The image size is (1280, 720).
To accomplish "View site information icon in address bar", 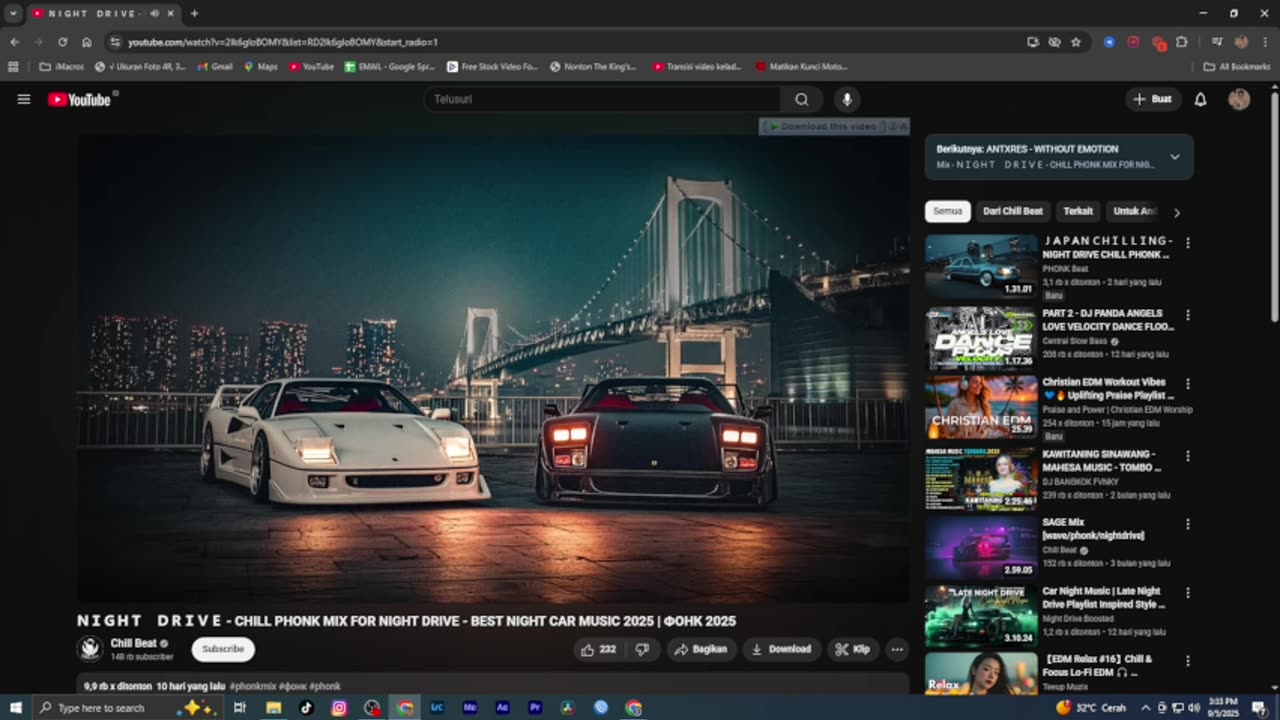I will (115, 42).
